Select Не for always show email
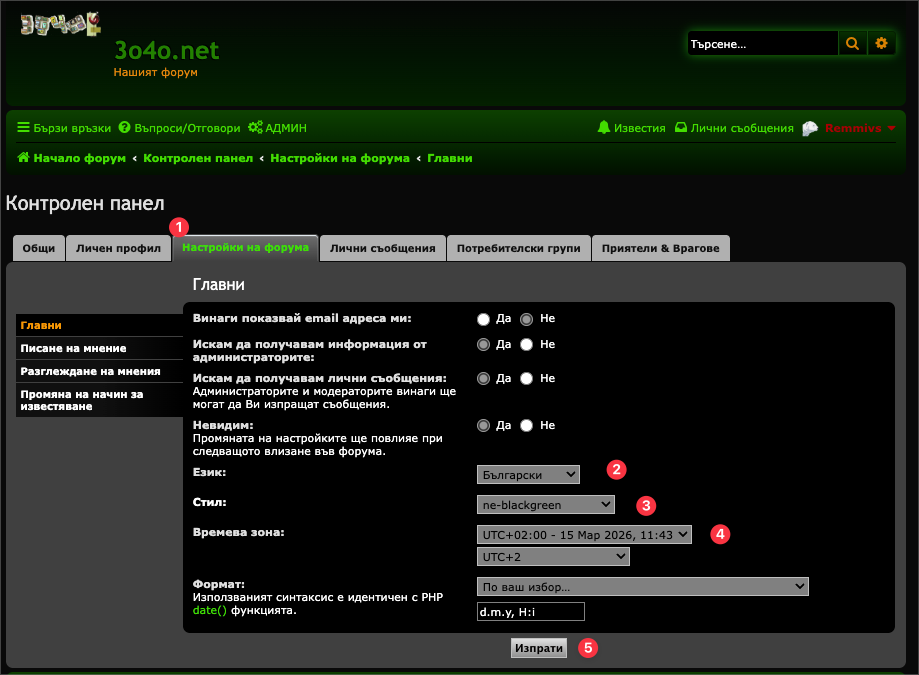919x675 pixels. pos(526,319)
